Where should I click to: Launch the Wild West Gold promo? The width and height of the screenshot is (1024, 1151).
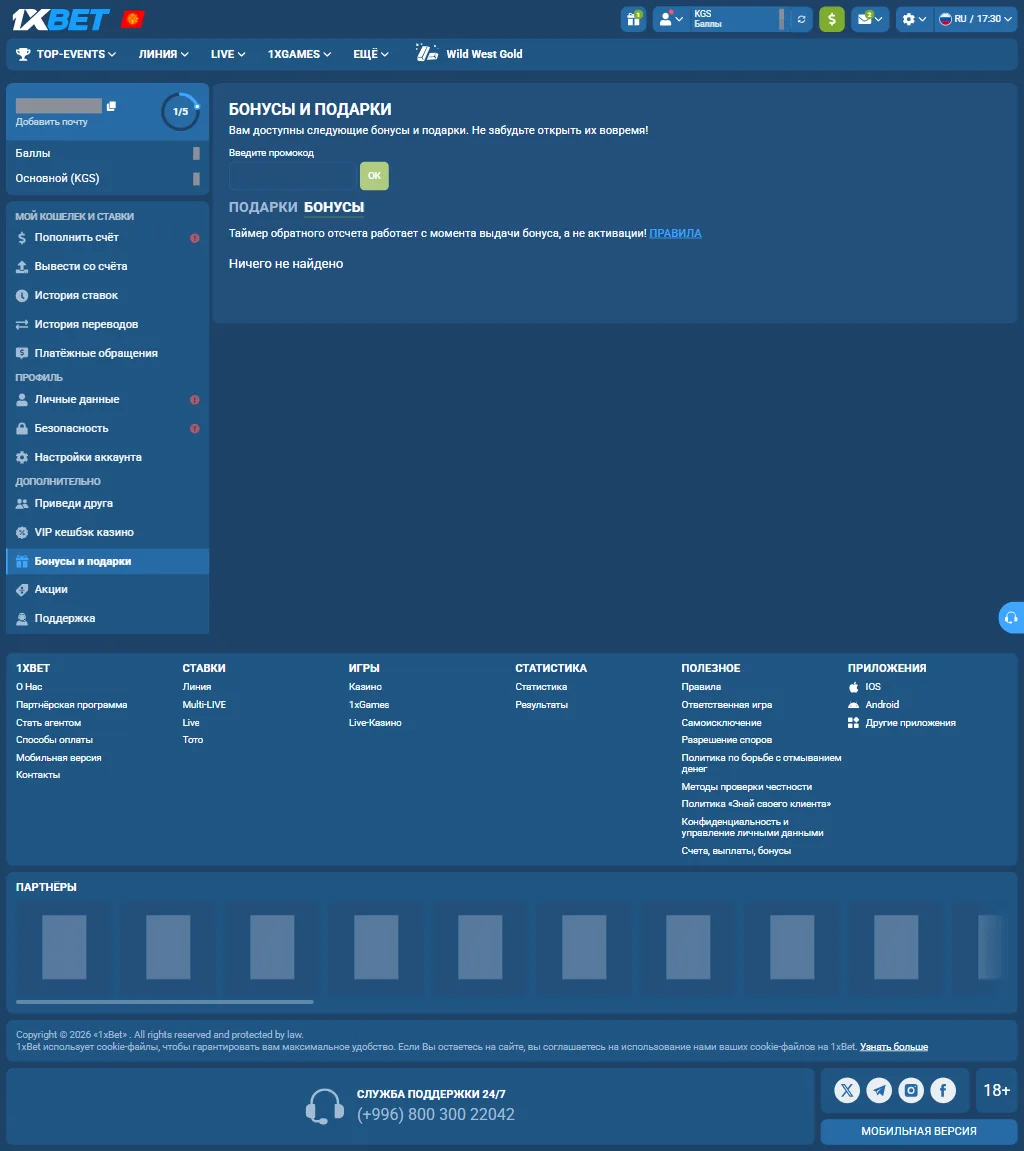click(470, 54)
